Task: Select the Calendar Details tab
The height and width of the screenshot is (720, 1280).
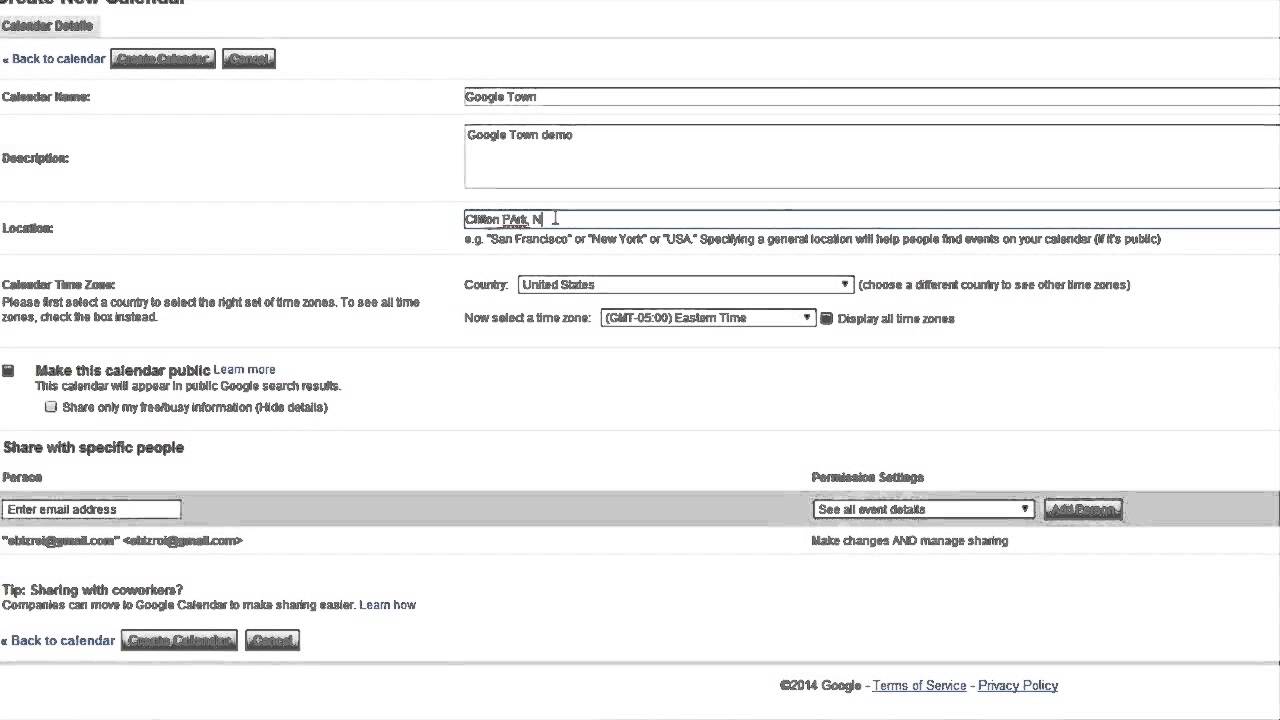Action: pyautogui.click(x=47, y=26)
